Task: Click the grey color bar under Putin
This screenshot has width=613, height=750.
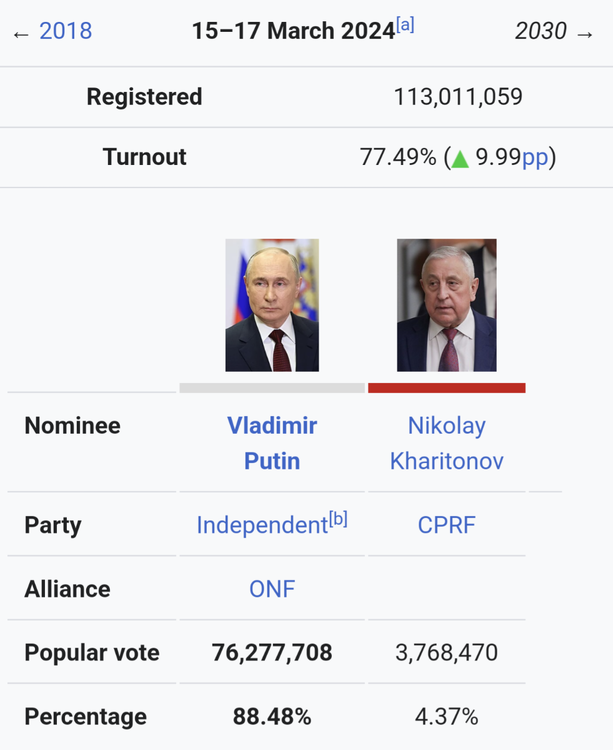Action: pyautogui.click(x=272, y=388)
